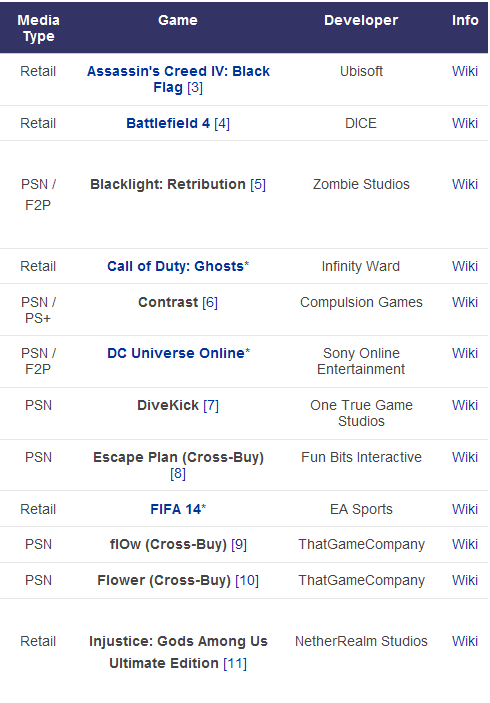490x703 pixels.
Task: Open Wiki link for Sony Online Entertainment row
Action: 464,353
